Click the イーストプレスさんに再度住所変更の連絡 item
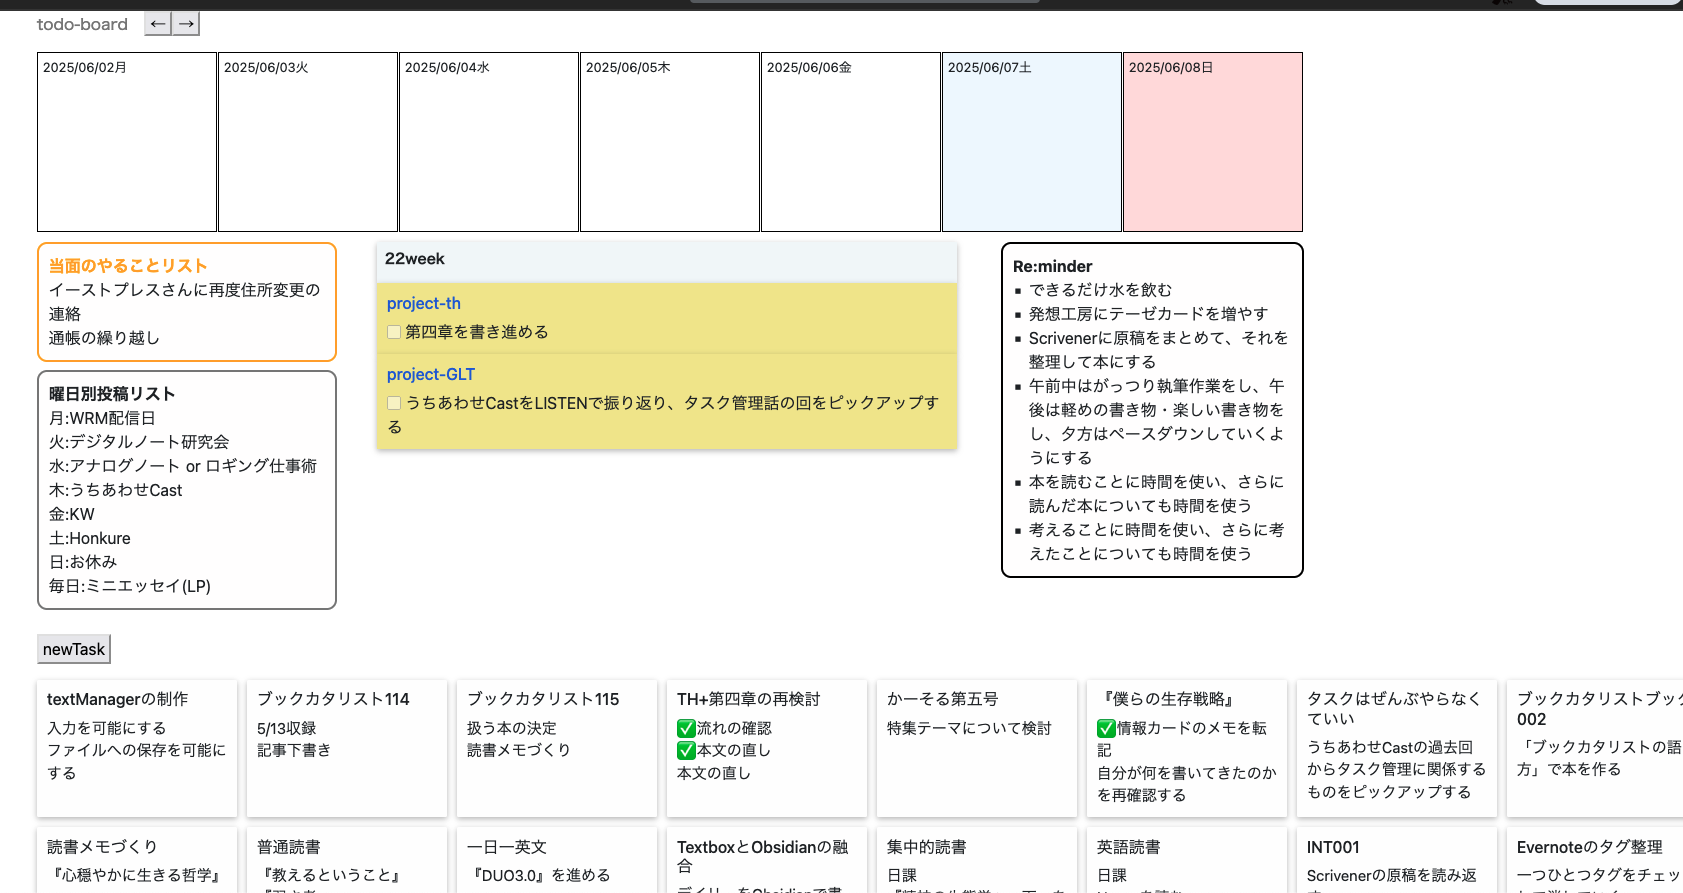Viewport: 1683px width, 893px height. click(185, 302)
